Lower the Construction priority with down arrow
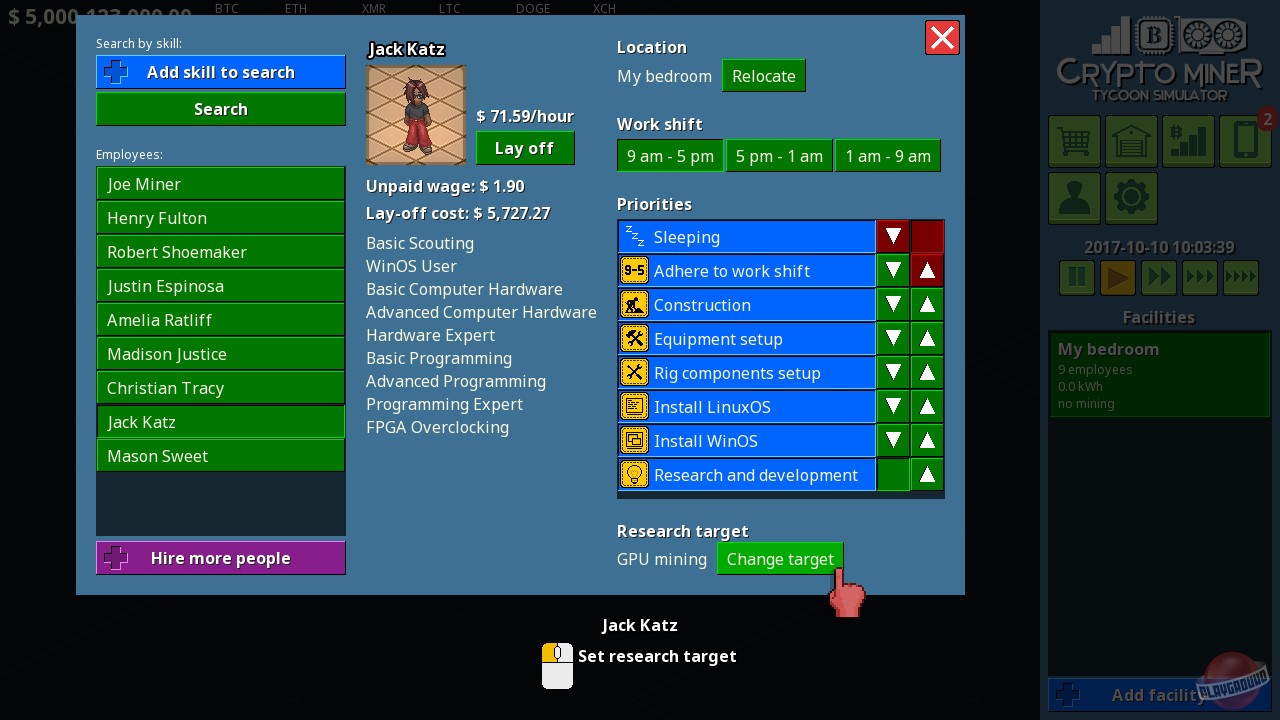This screenshot has height=720, width=1280. pyautogui.click(x=893, y=305)
